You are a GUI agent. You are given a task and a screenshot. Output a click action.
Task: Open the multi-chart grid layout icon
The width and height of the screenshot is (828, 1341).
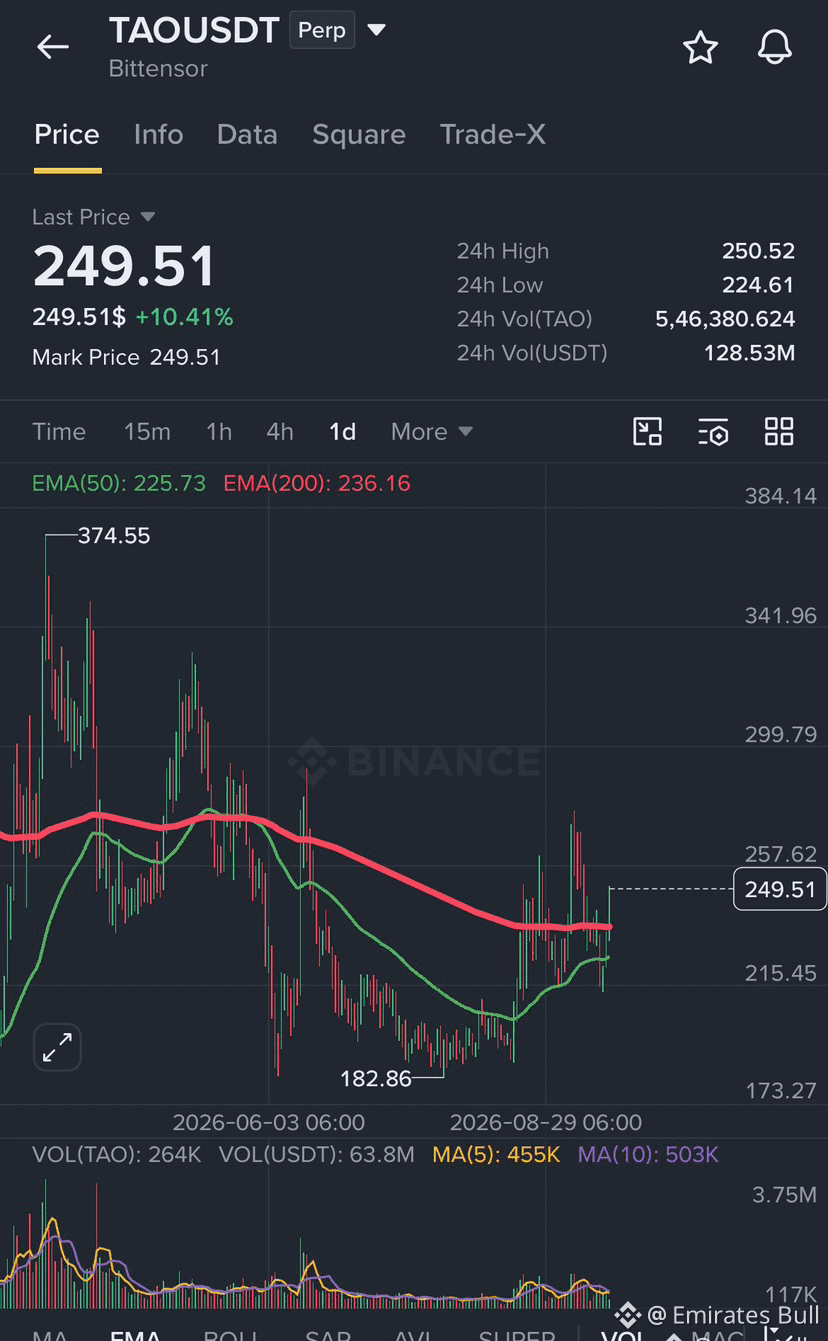click(x=779, y=432)
